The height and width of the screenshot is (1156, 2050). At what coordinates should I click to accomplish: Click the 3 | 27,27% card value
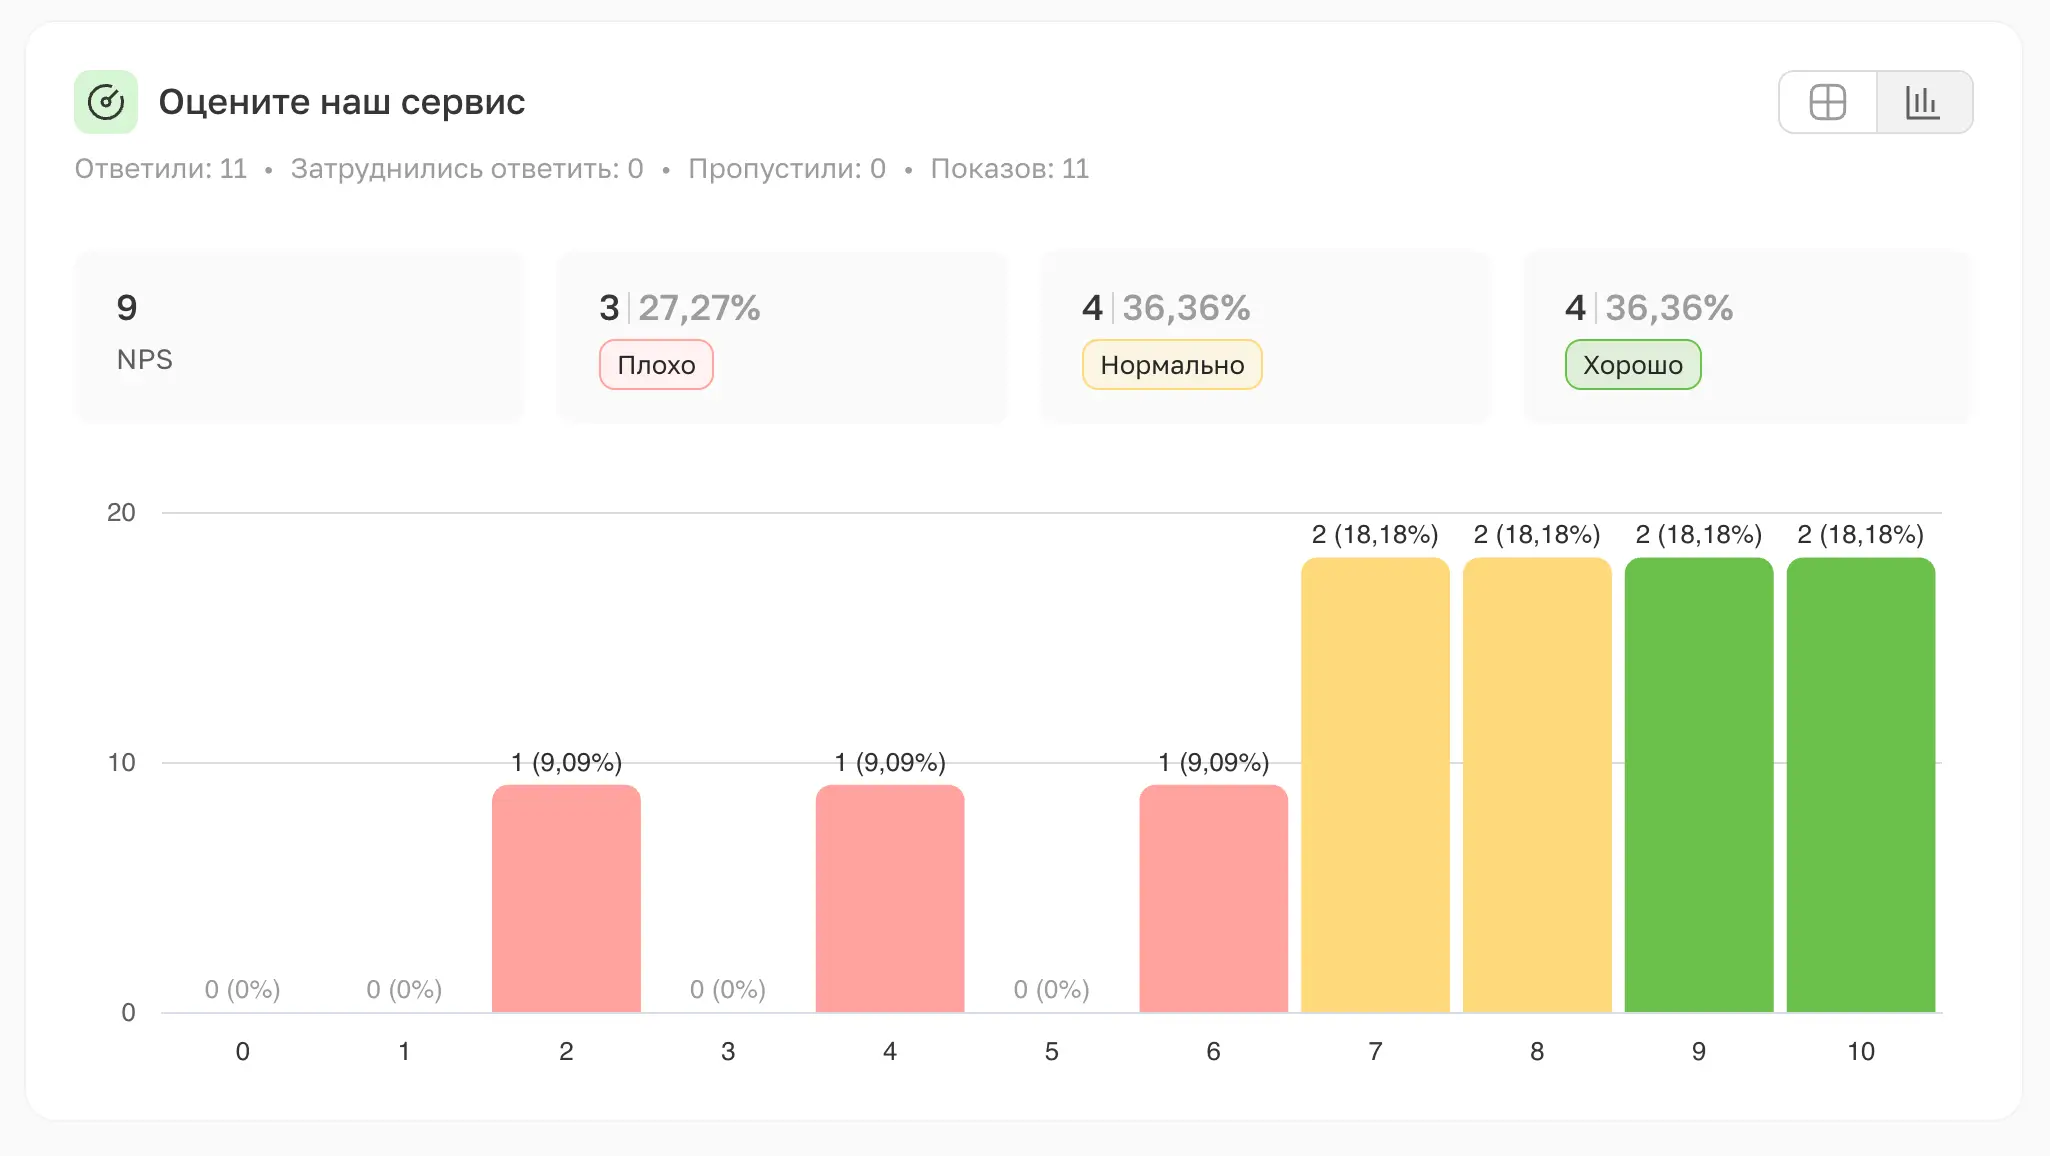coord(680,308)
